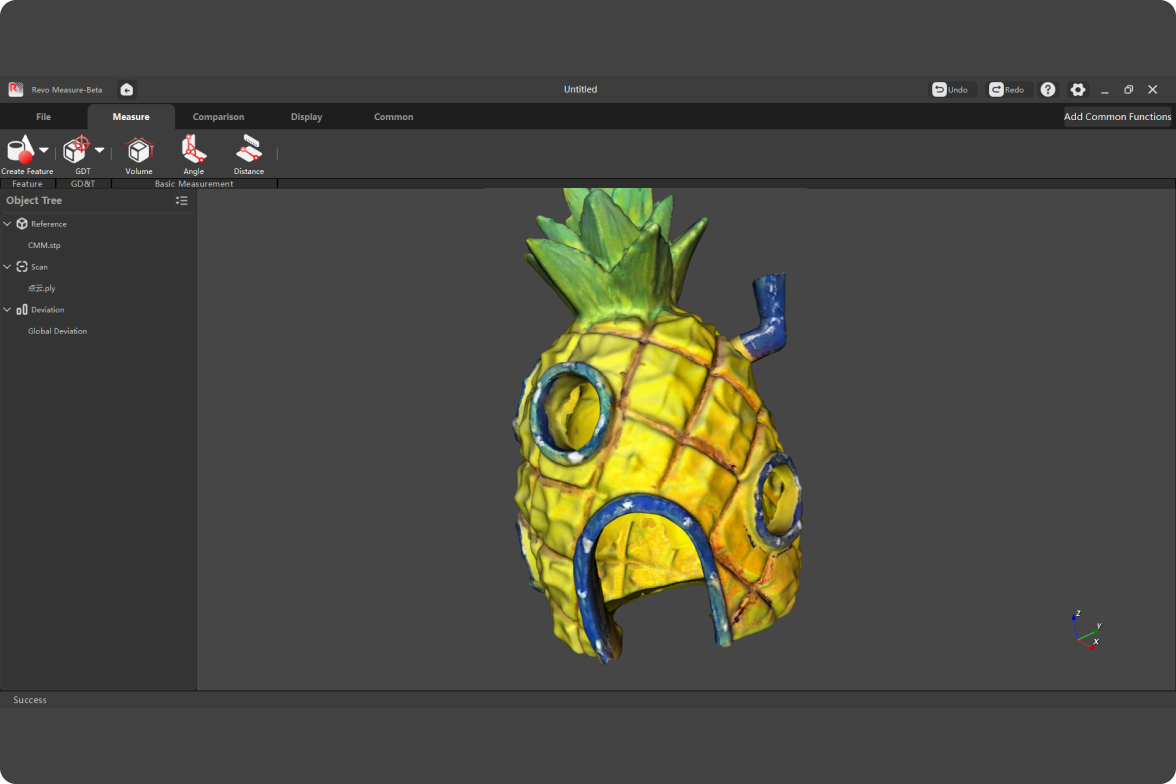The width and height of the screenshot is (1176, 784).
Task: Collapse the Reference tree node
Action: (8, 224)
